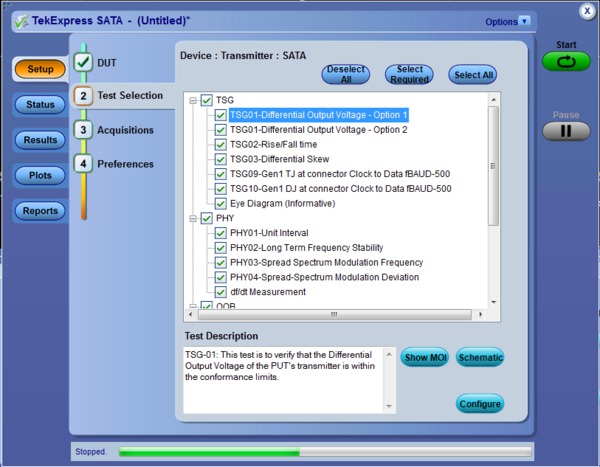Select 'PHY02-Long Term Frequency Stability' row
Image resolution: width=600 pixels, height=467 pixels.
[x=307, y=248]
